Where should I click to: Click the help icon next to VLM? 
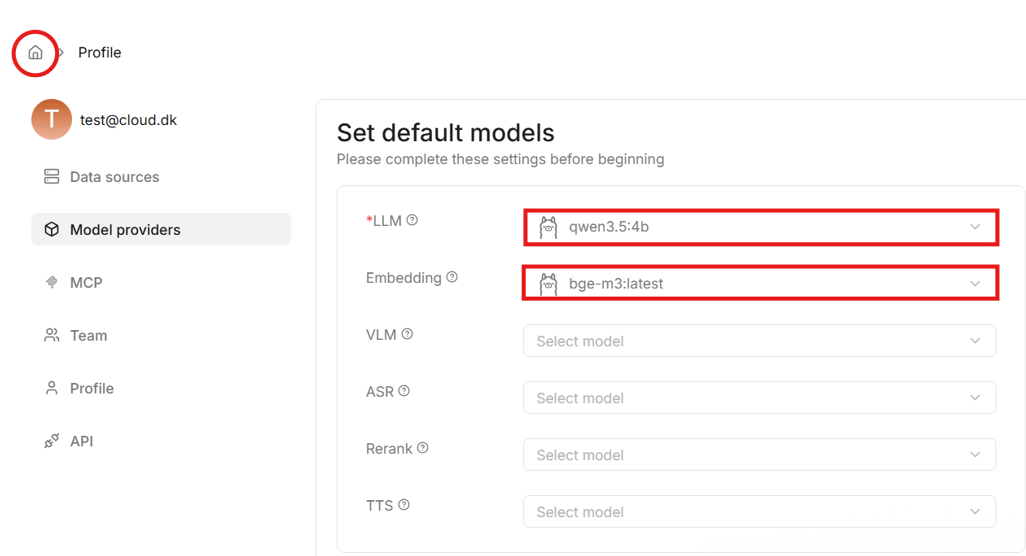tap(407, 334)
